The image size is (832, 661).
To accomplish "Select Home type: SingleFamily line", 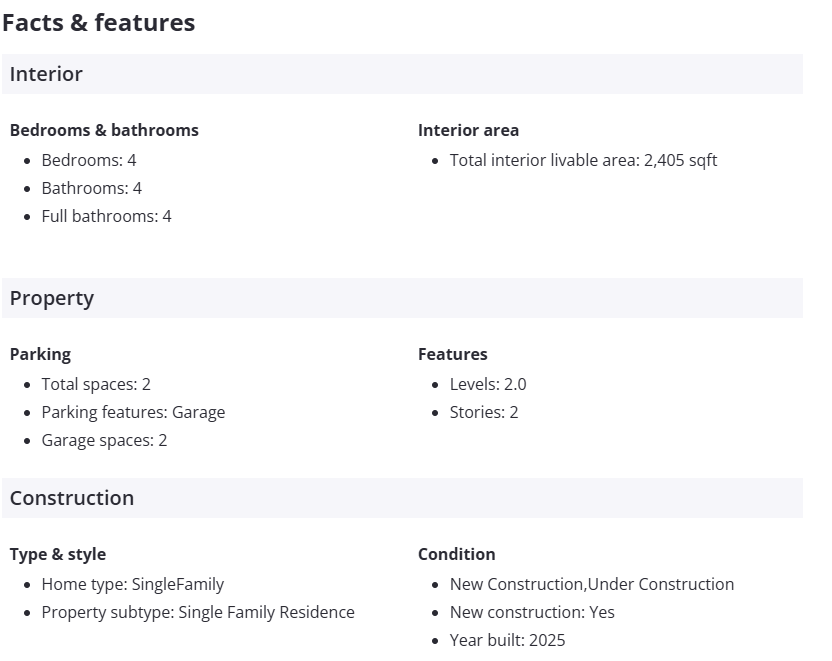I will 133,584.
